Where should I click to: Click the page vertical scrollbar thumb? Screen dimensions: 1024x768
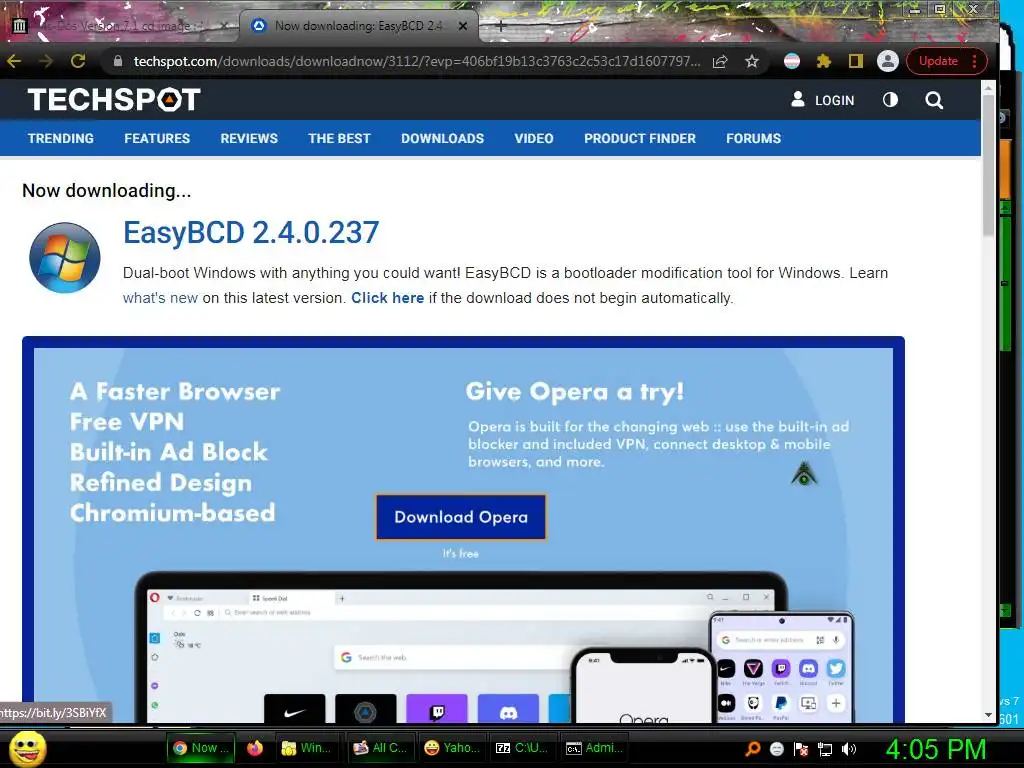(988, 167)
